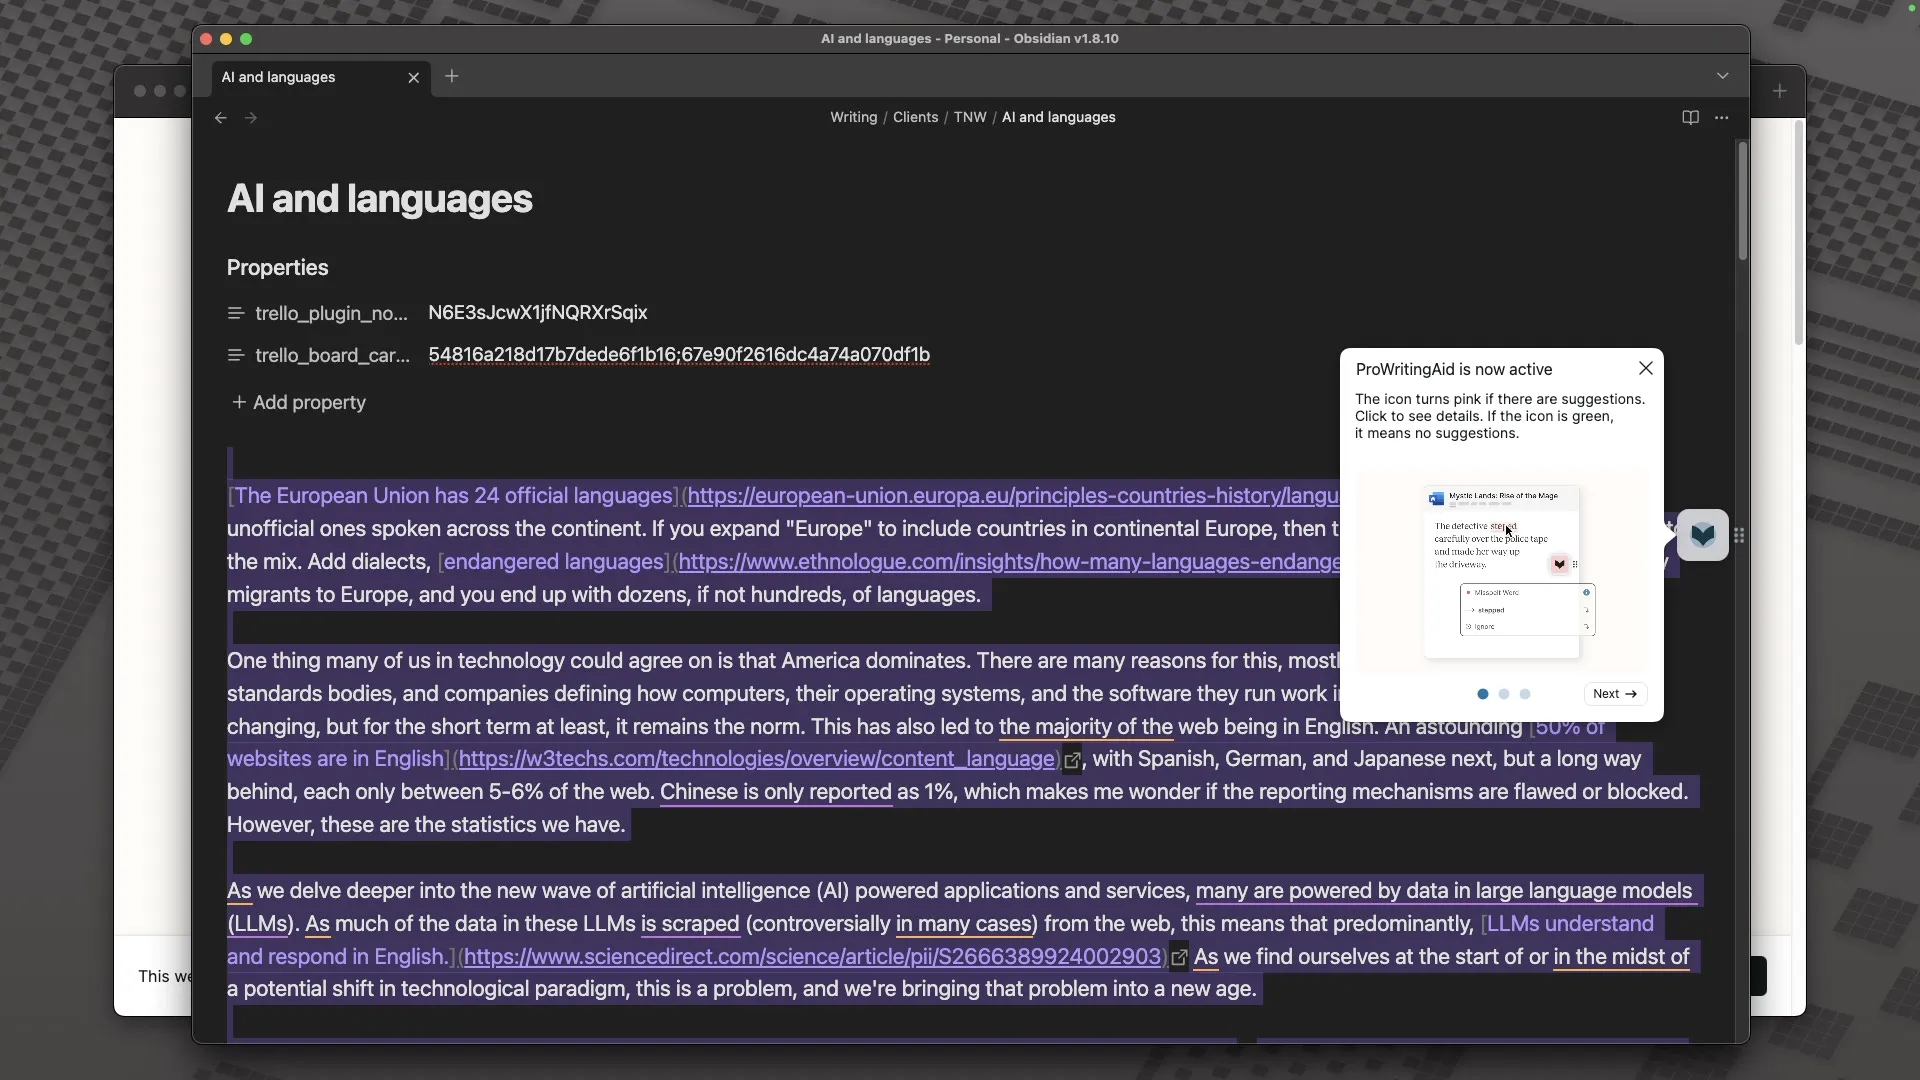1920x1080 pixels.
Task: Open the Writing folder in the breadcrumb
Action: click(x=853, y=117)
